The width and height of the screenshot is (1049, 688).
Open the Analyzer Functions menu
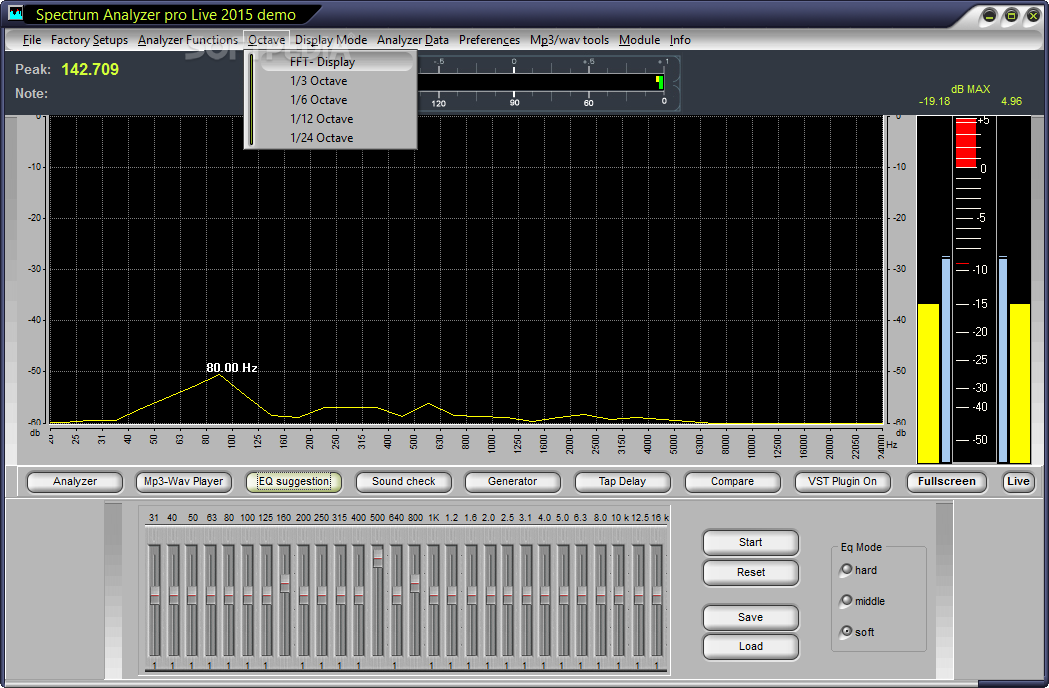(x=187, y=40)
